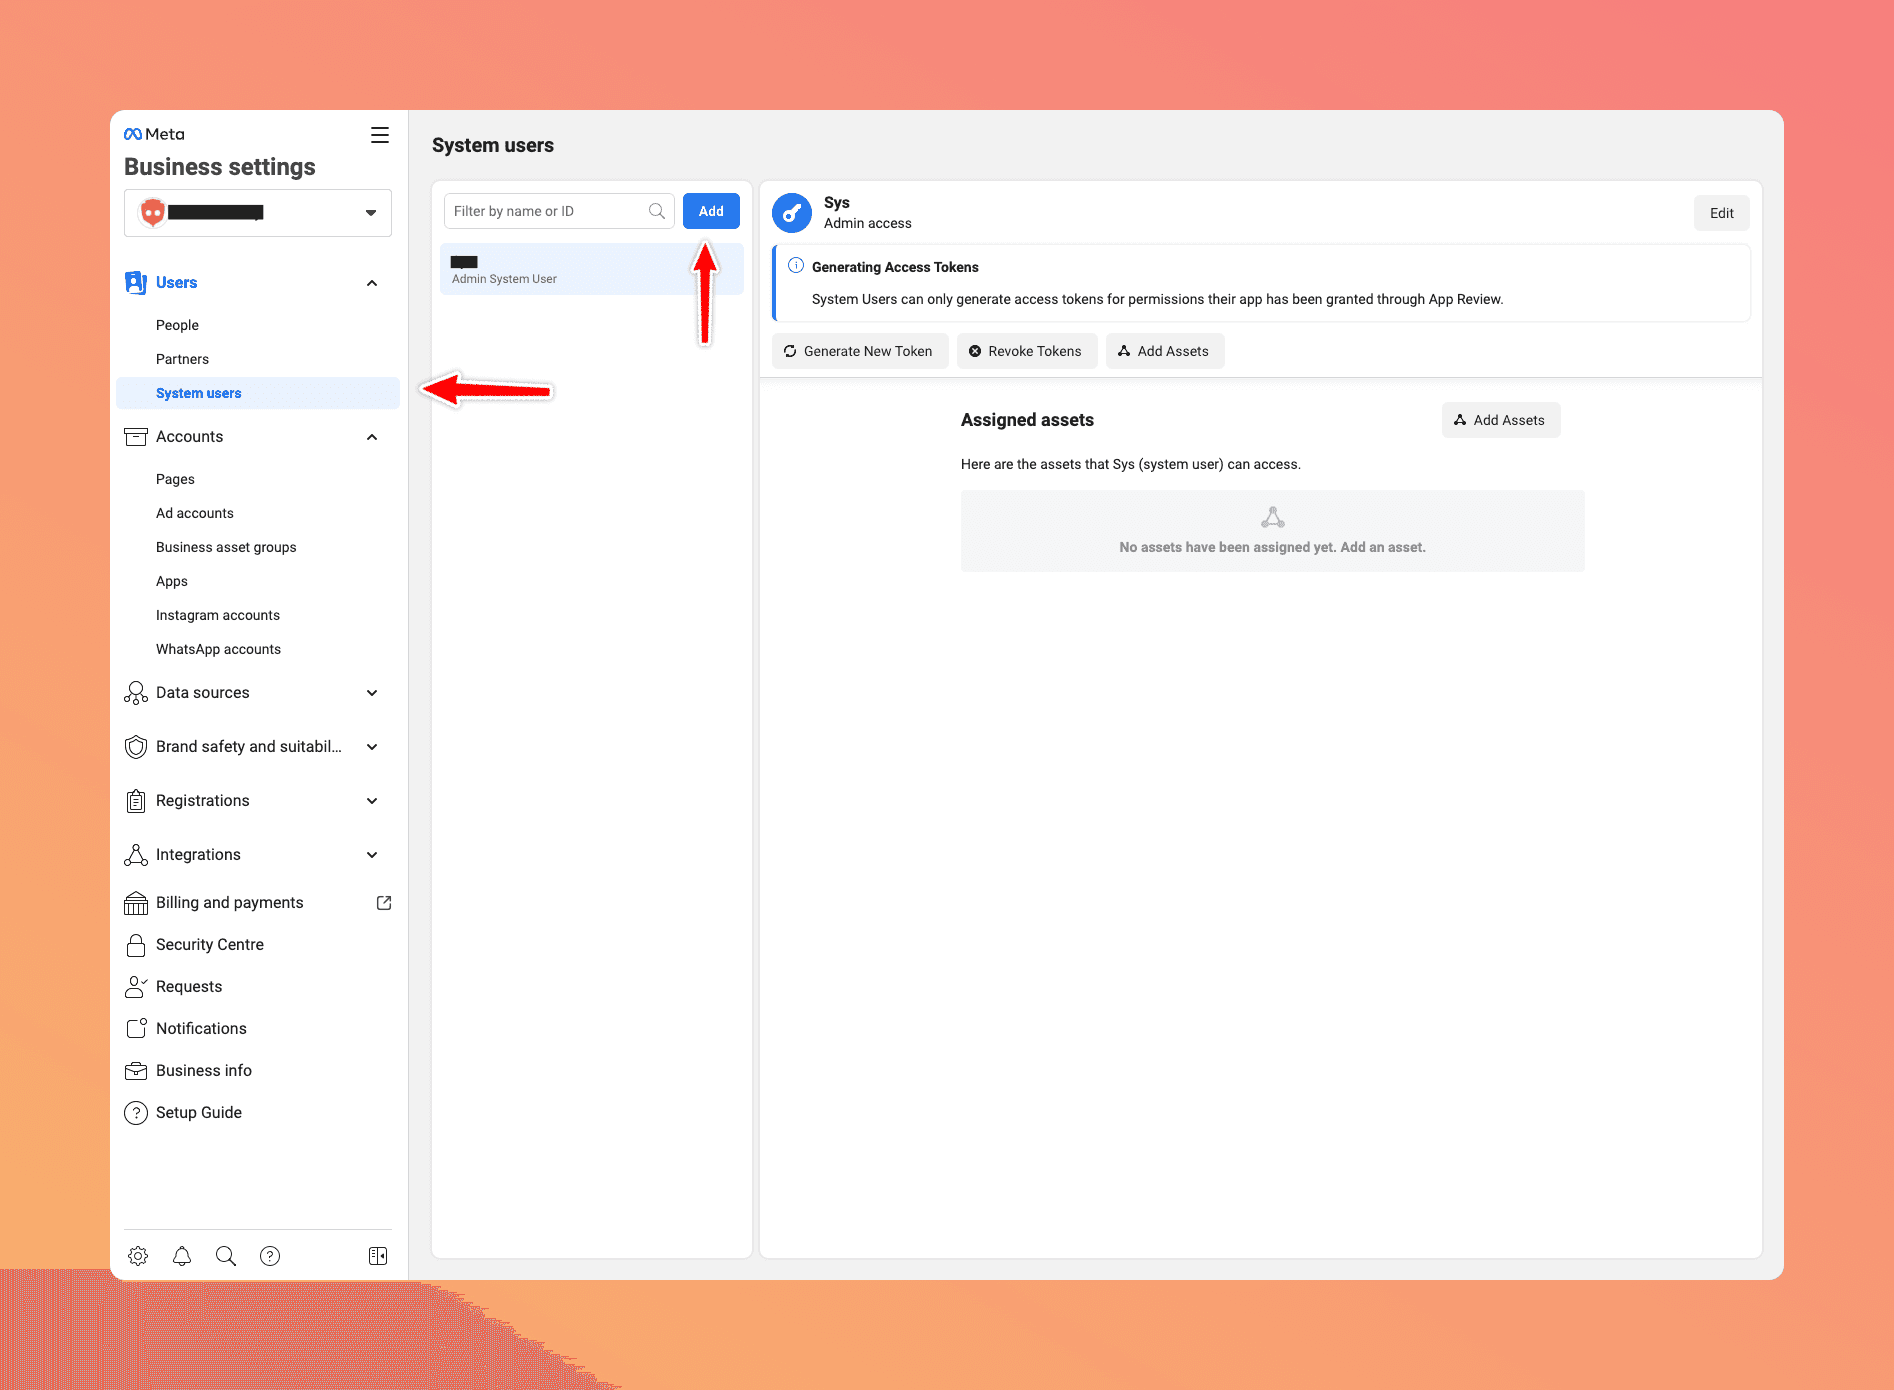This screenshot has height=1390, width=1894.
Task: Click Add Assets next to Revoke Tokens
Action: click(x=1165, y=351)
